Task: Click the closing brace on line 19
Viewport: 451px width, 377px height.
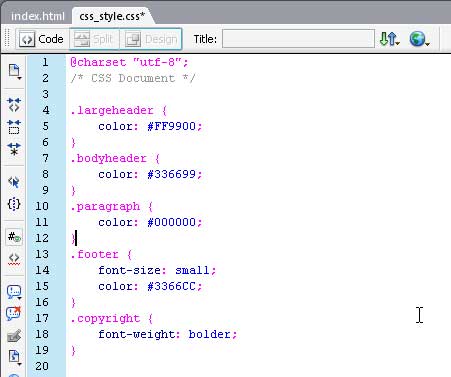Action: pyautogui.click(x=73, y=350)
